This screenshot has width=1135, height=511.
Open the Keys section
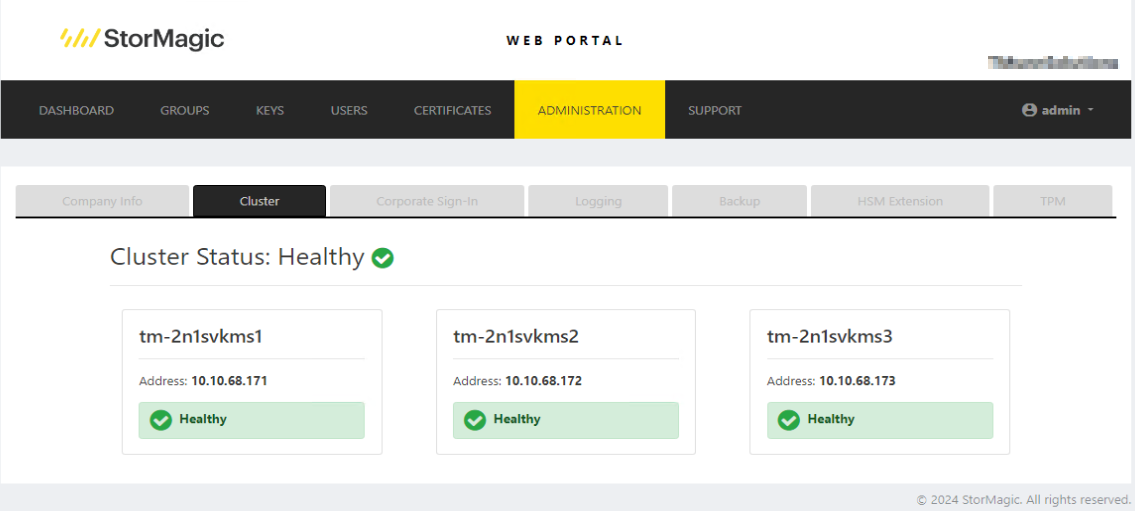(270, 111)
